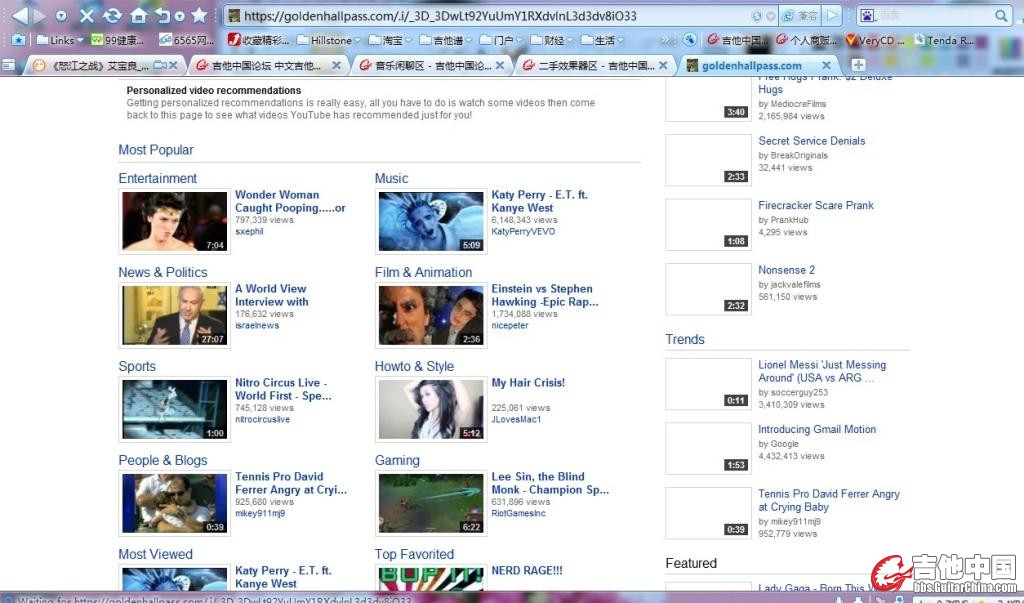The height and width of the screenshot is (603, 1024).
Task: Click the go arrow at address bar end
Action: tap(832, 16)
